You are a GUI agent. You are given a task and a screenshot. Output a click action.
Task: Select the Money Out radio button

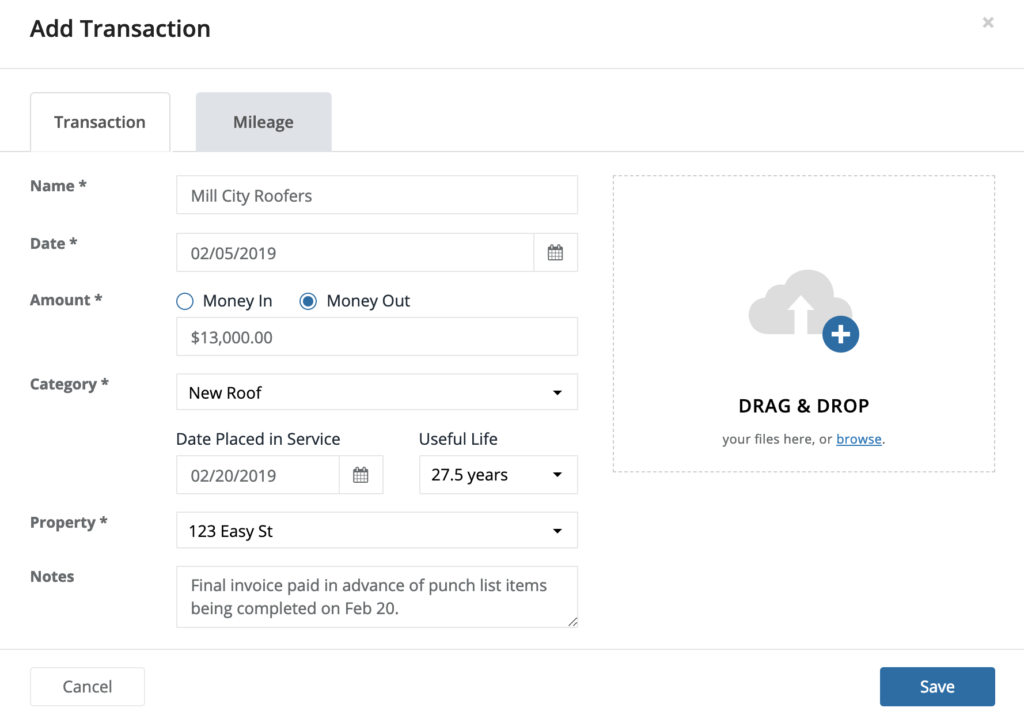[308, 301]
